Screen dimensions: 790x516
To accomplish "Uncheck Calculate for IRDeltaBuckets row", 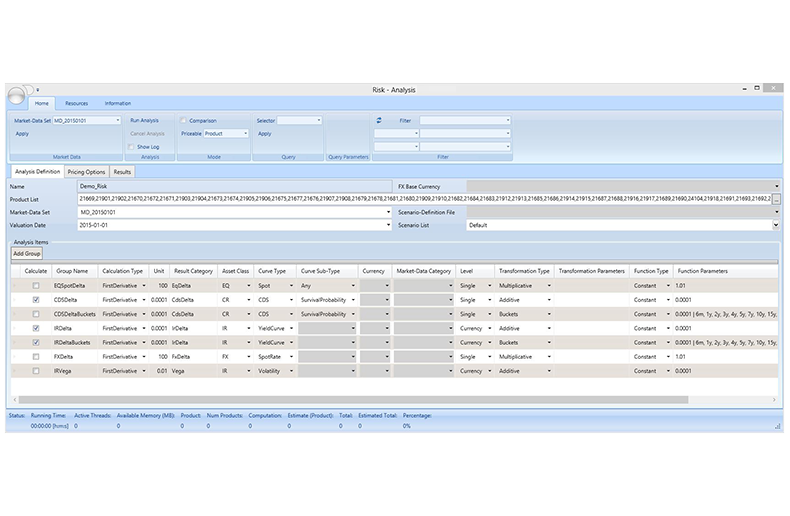I will point(36,342).
